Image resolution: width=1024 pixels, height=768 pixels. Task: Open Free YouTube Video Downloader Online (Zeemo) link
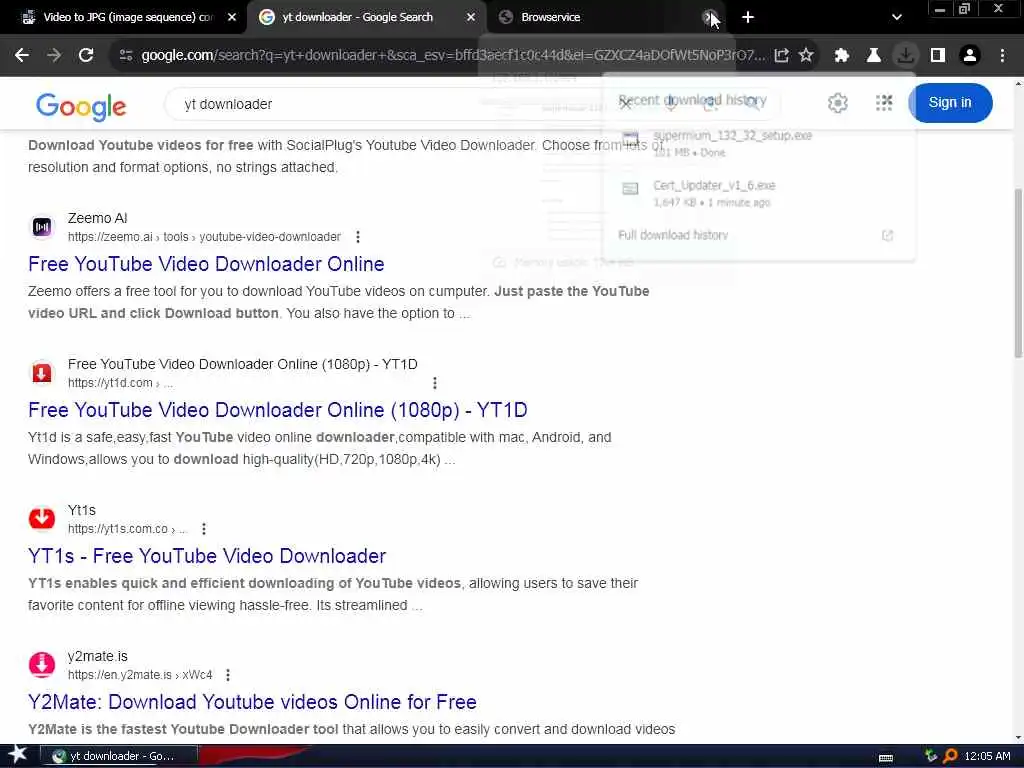point(206,264)
